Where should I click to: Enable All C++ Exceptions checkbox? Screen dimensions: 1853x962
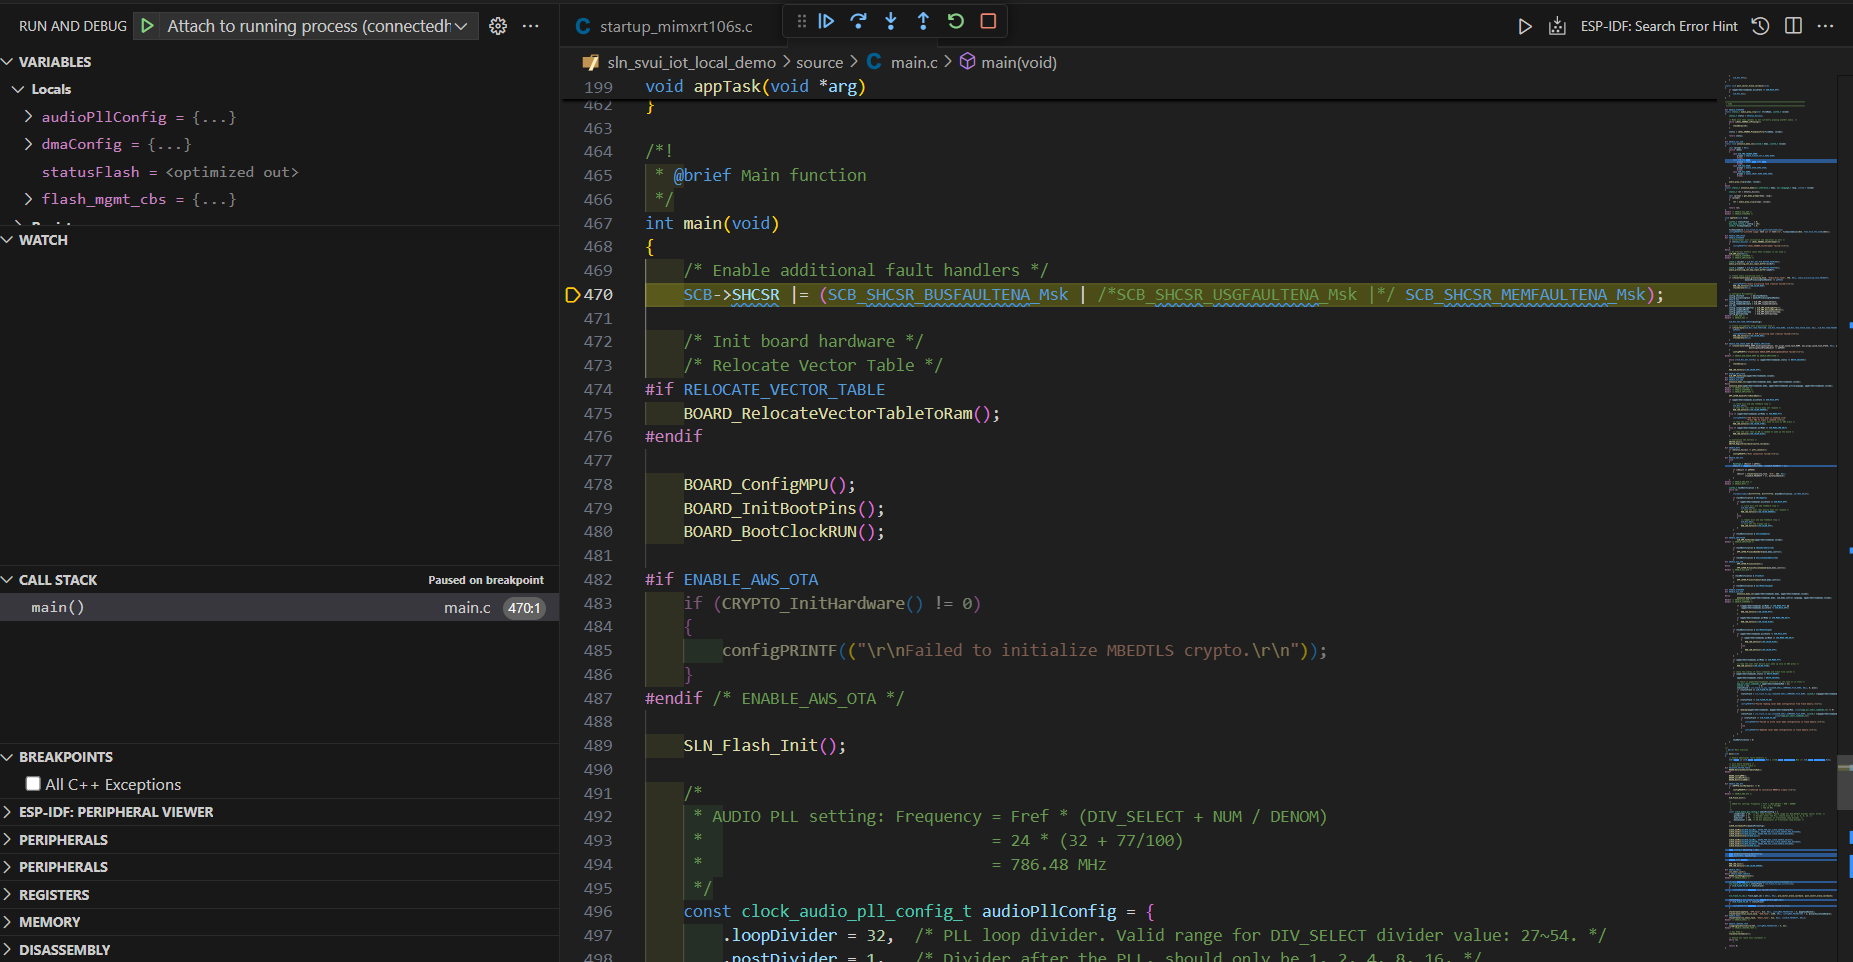[x=34, y=784]
